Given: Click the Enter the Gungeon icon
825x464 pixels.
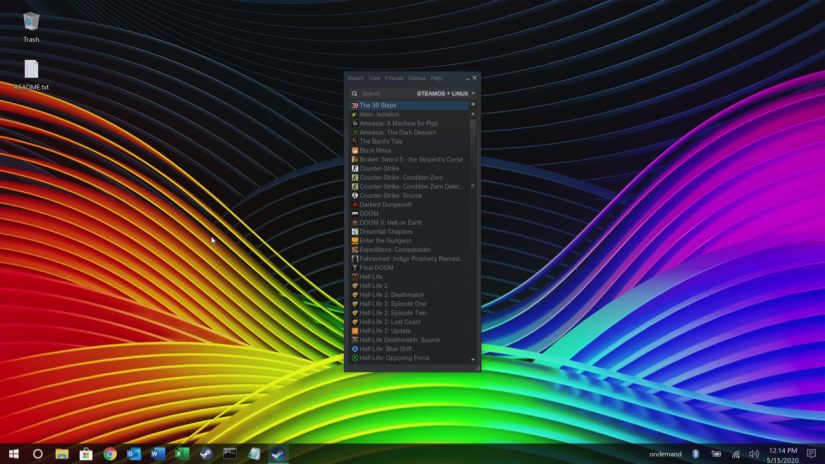Looking at the screenshot, I should click(354, 240).
